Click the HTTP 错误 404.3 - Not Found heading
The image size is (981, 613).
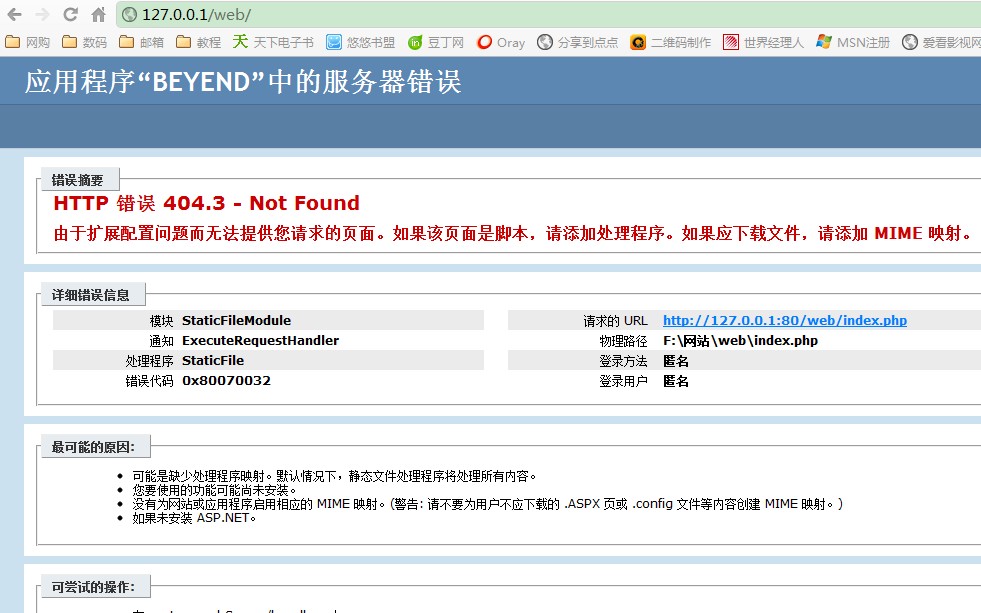(x=206, y=203)
